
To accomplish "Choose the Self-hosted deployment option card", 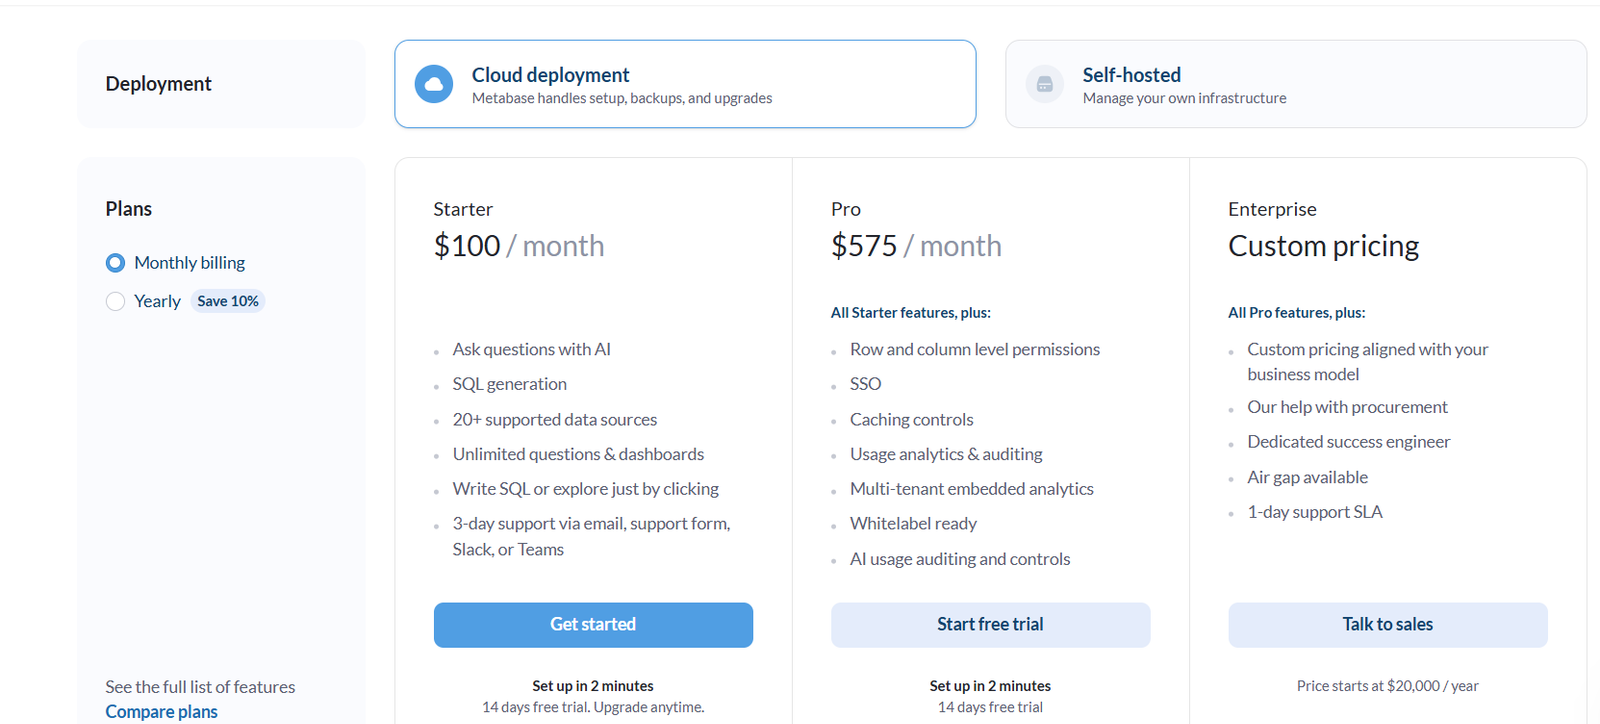I will click(x=1296, y=84).
